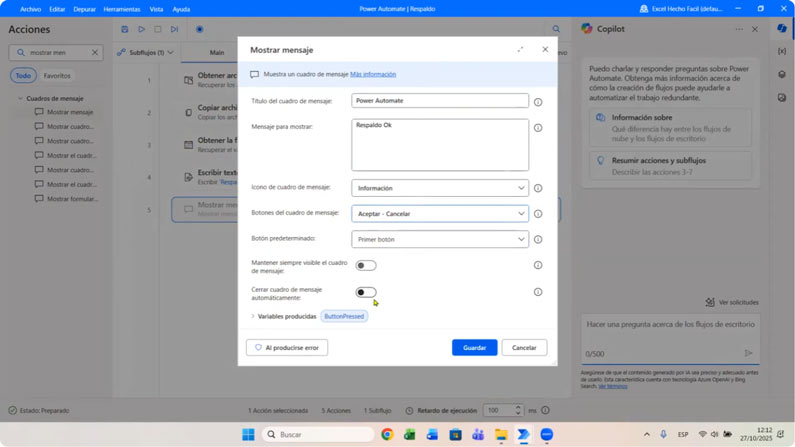The image size is (795, 447).
Task: Show info for Cerrar cuadro automáticamente
Action: [538, 292]
